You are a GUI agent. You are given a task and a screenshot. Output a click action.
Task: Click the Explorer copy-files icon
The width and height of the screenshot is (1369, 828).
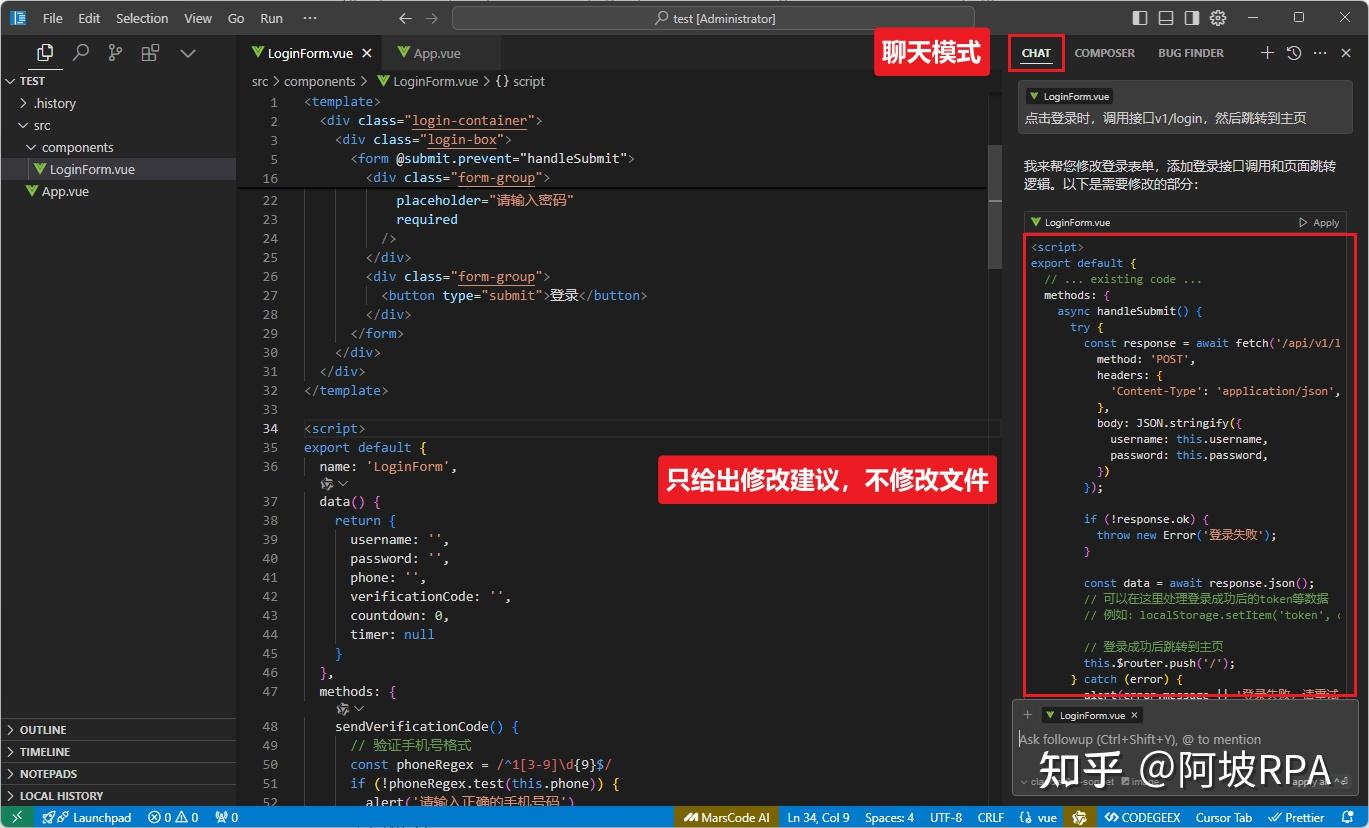[43, 52]
